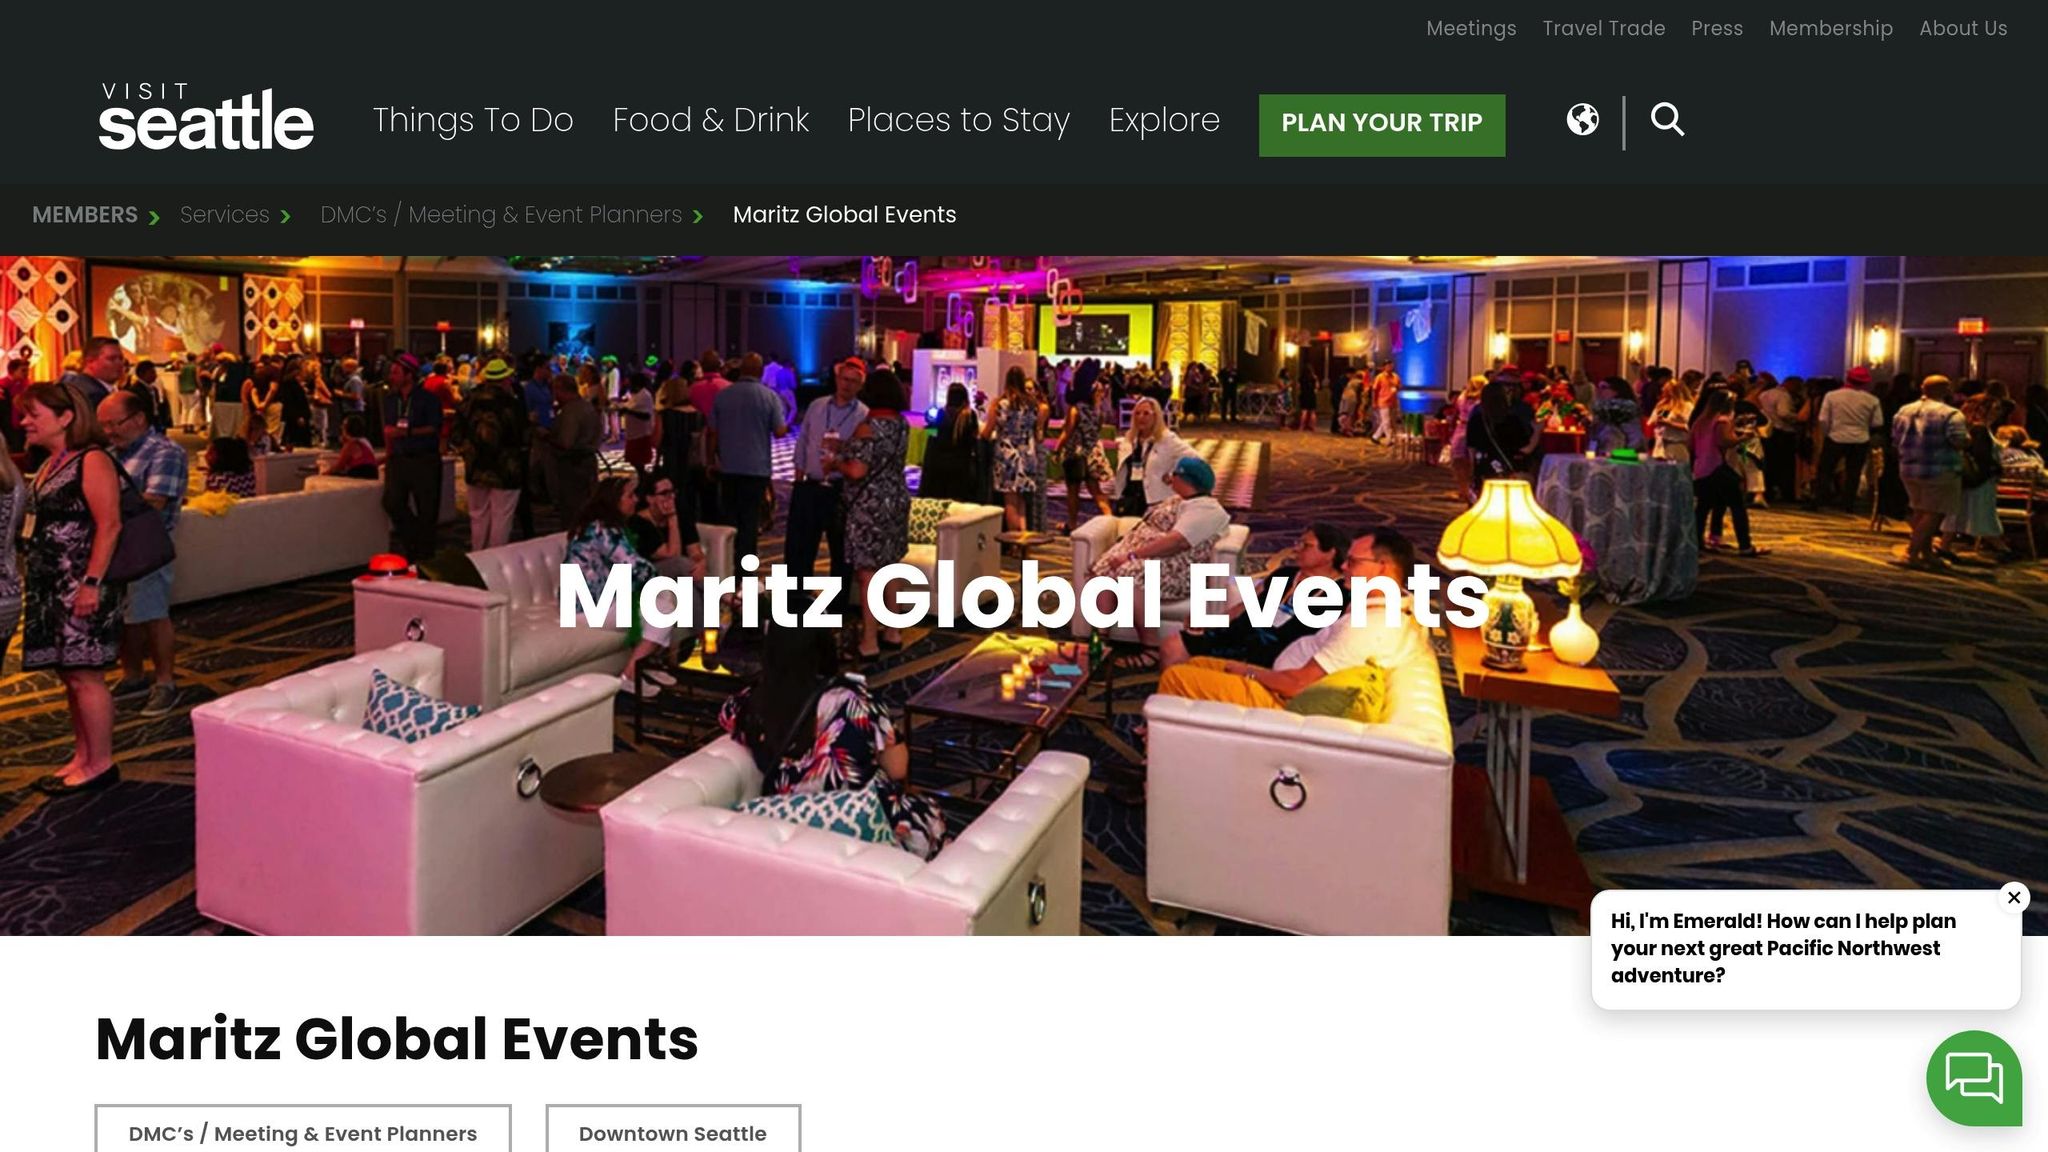2048x1152 pixels.
Task: Click chevron after MEMBERS breadcrumb
Action: tap(154, 217)
